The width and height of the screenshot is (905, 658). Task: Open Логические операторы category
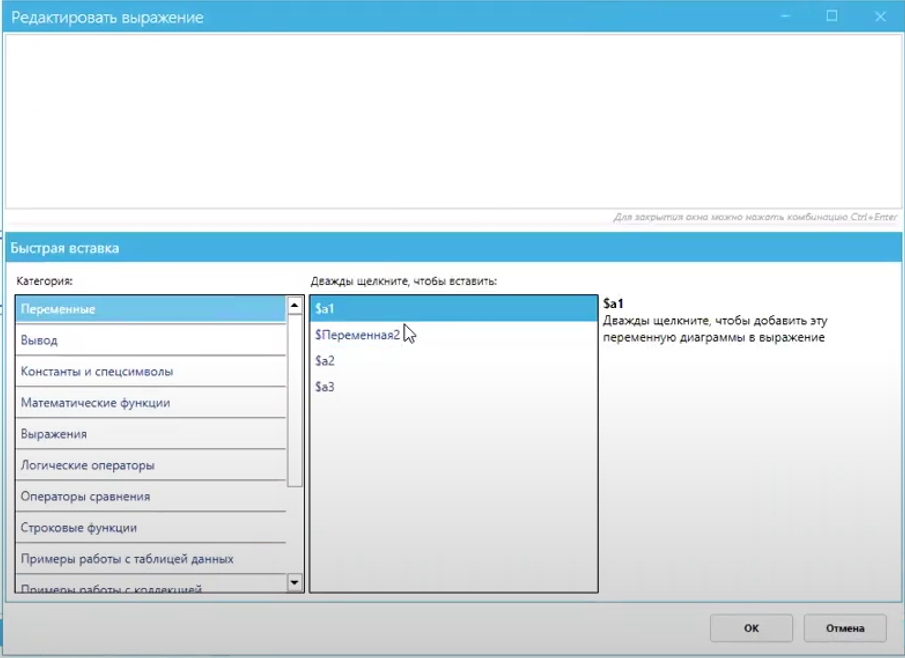tap(150, 465)
